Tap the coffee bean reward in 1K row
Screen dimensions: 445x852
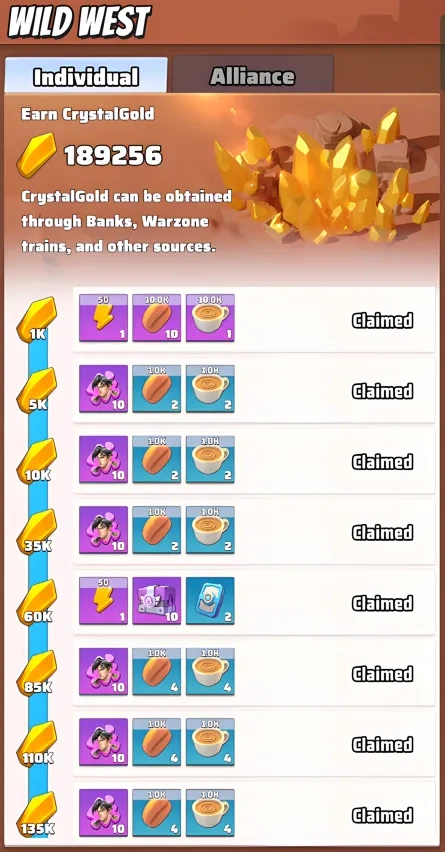tap(156, 318)
